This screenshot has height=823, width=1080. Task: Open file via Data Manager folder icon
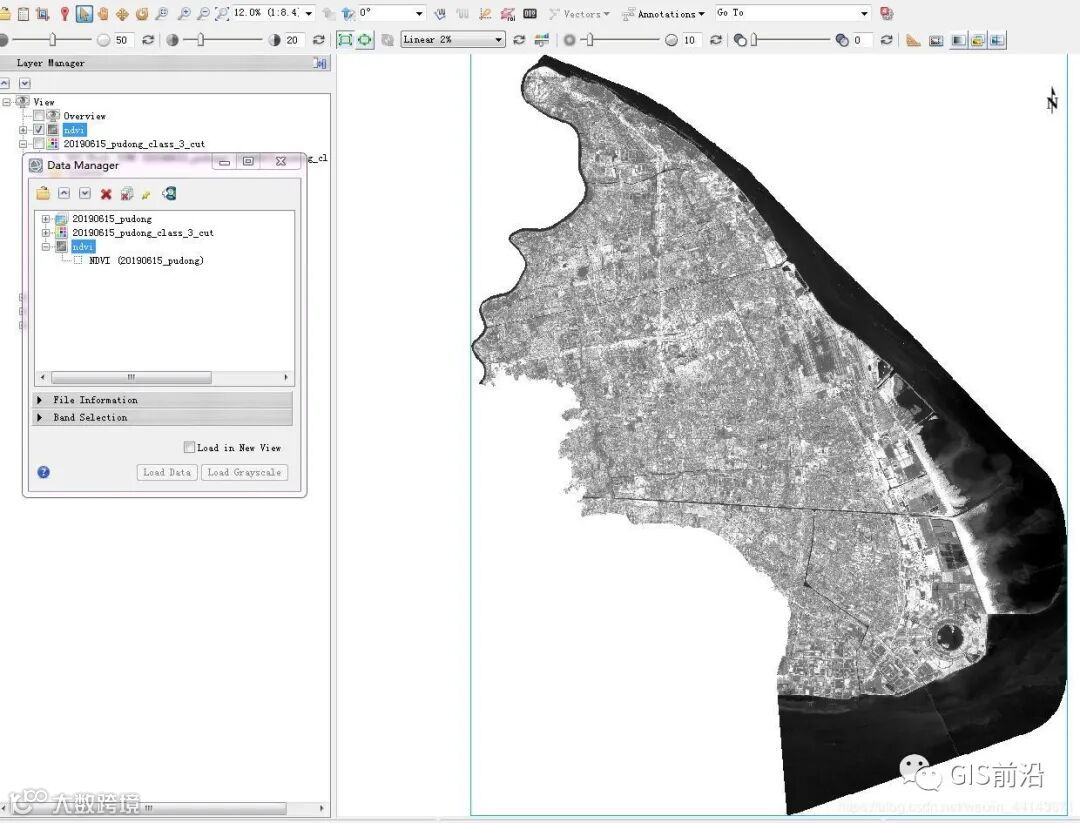(43, 194)
